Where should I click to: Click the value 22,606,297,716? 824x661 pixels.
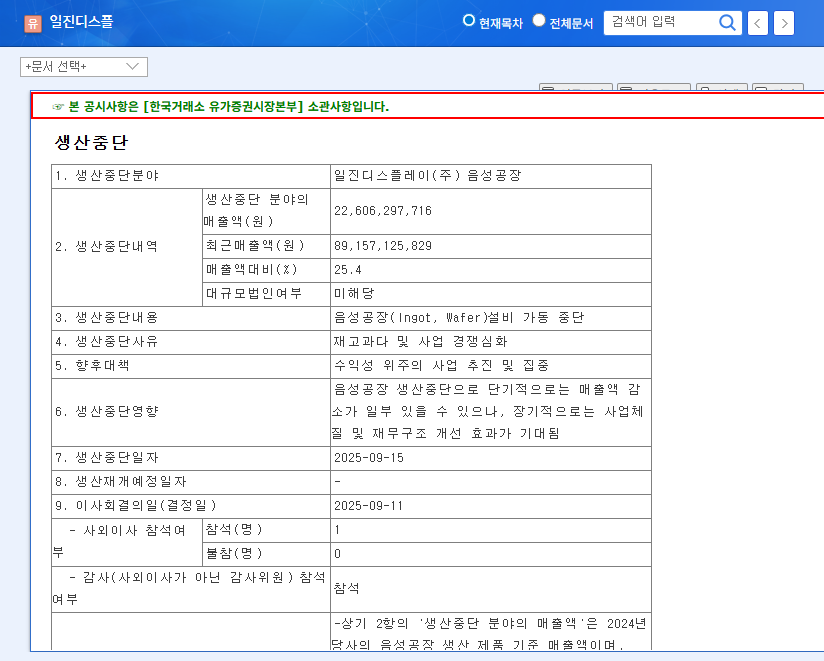tap(383, 211)
